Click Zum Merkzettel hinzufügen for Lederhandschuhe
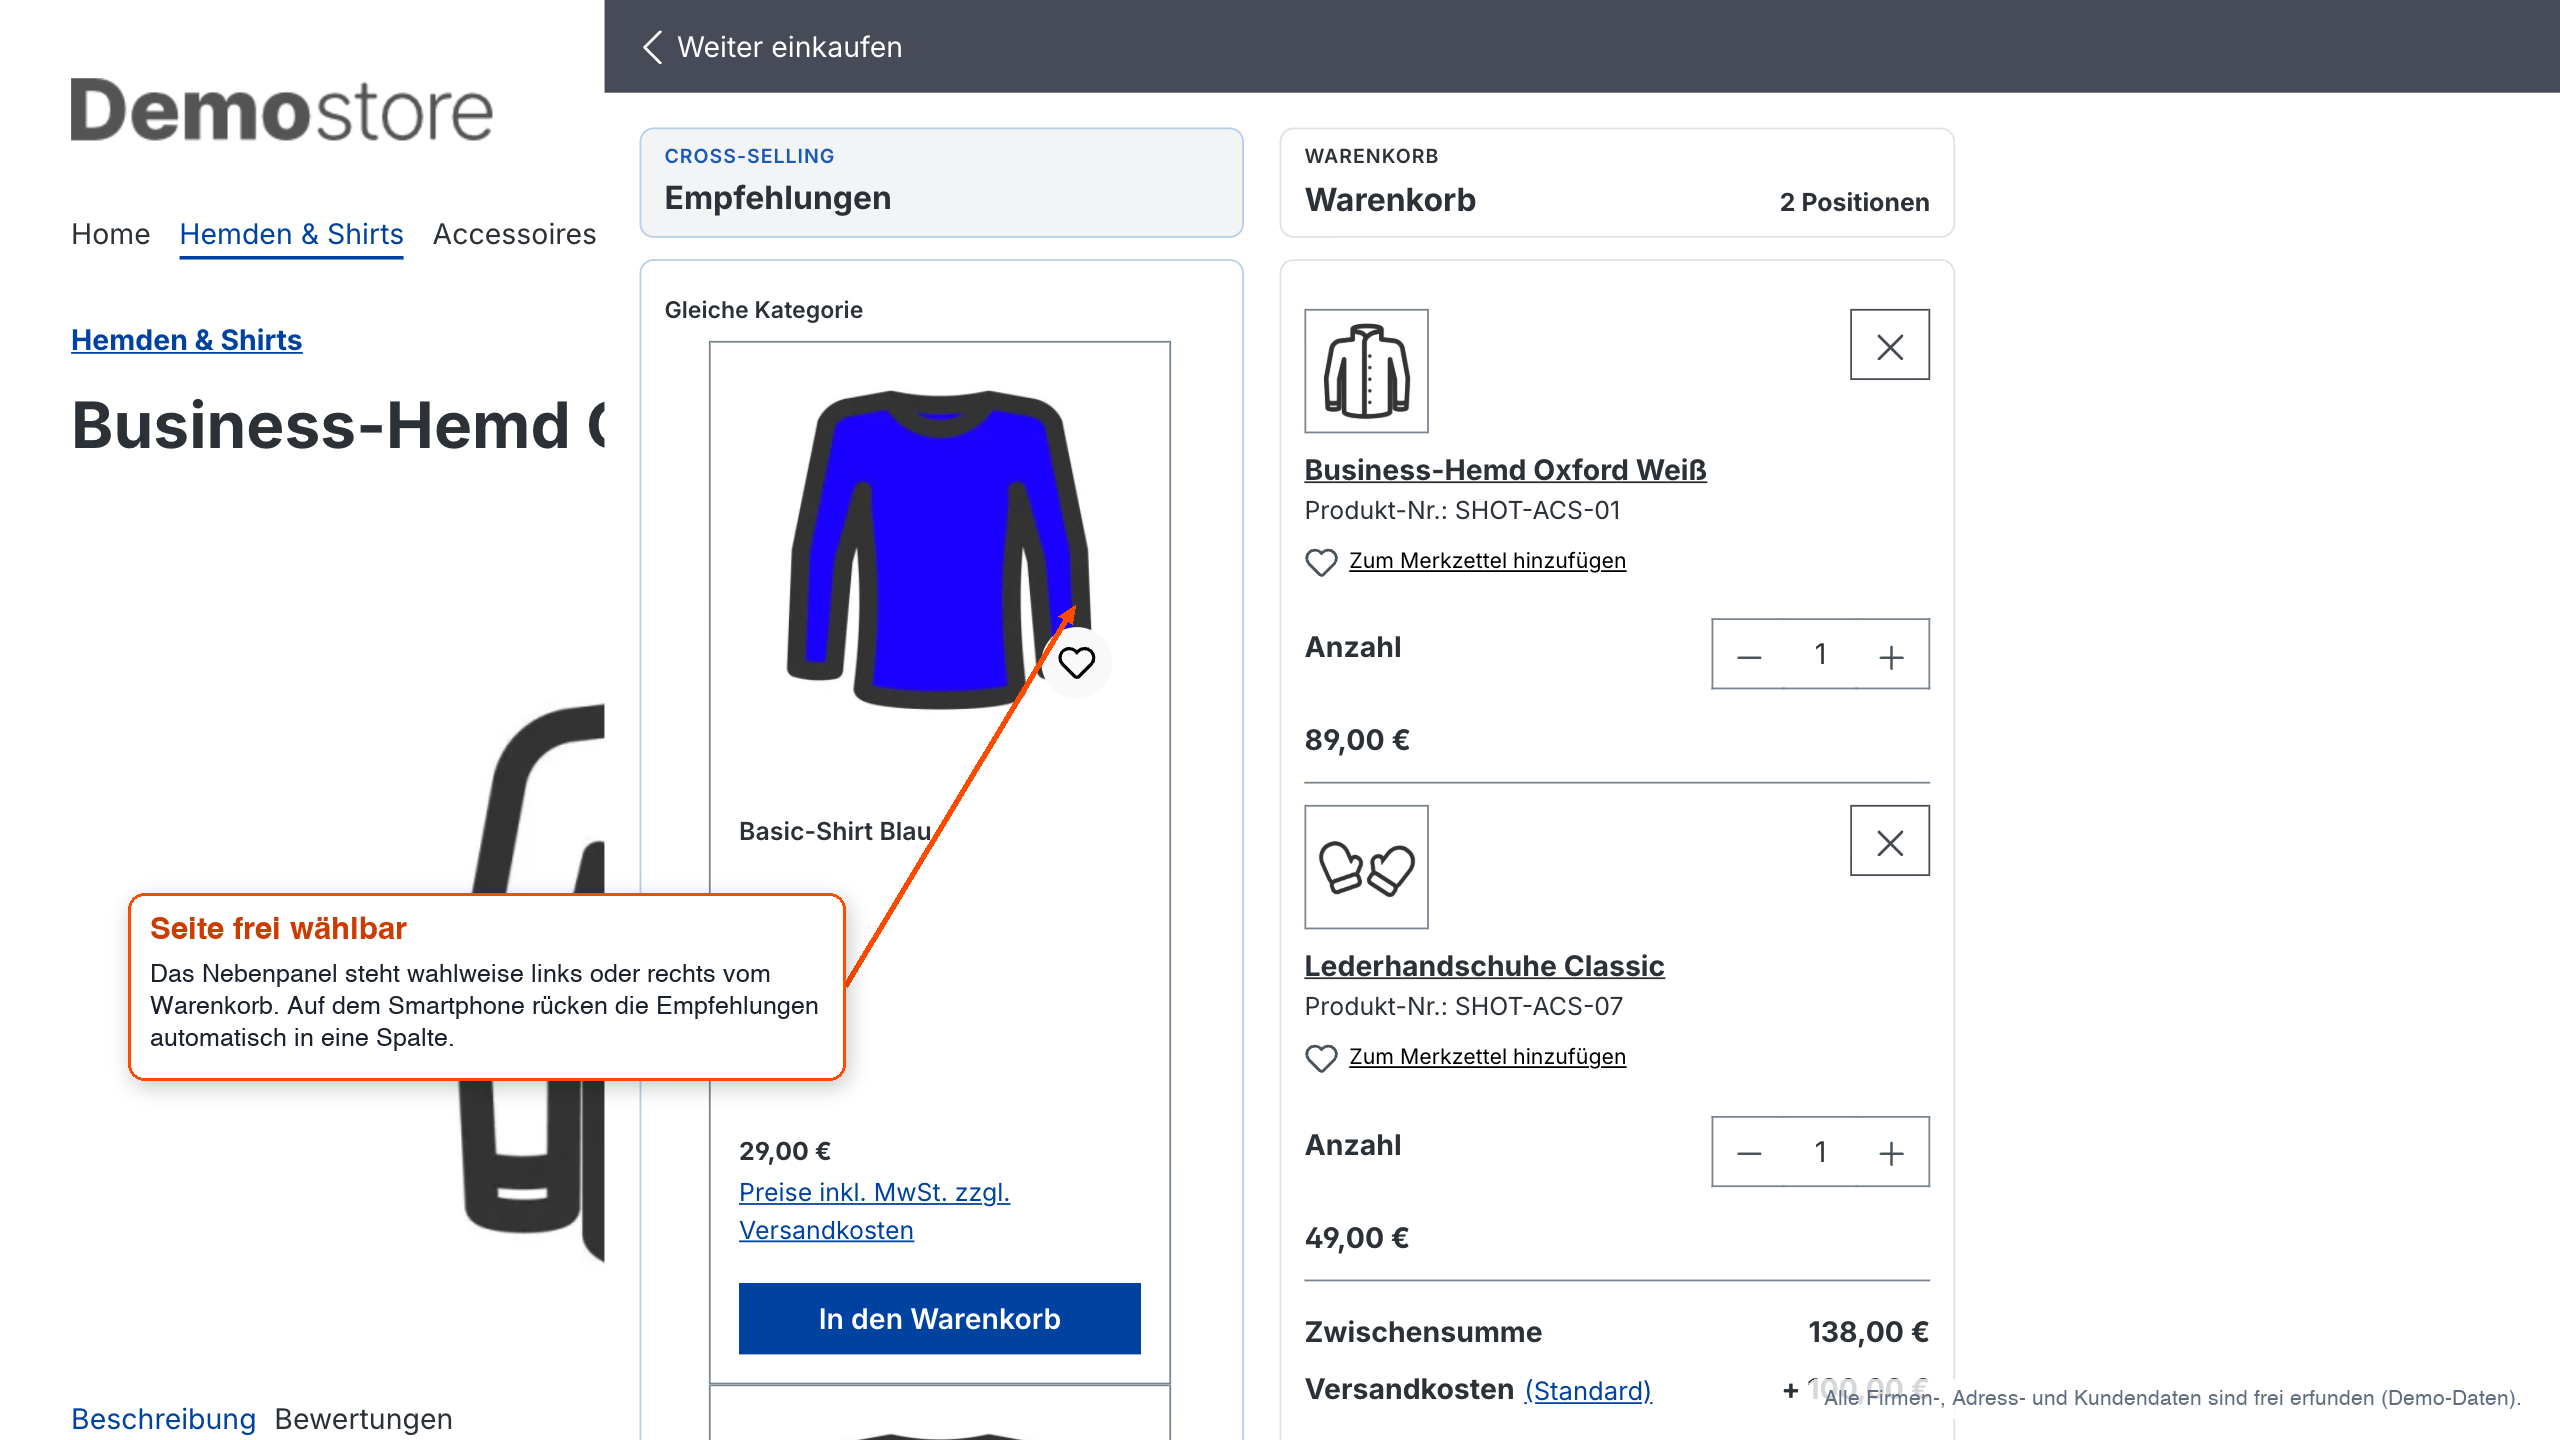This screenshot has width=2560, height=1440. pyautogui.click(x=1487, y=1056)
